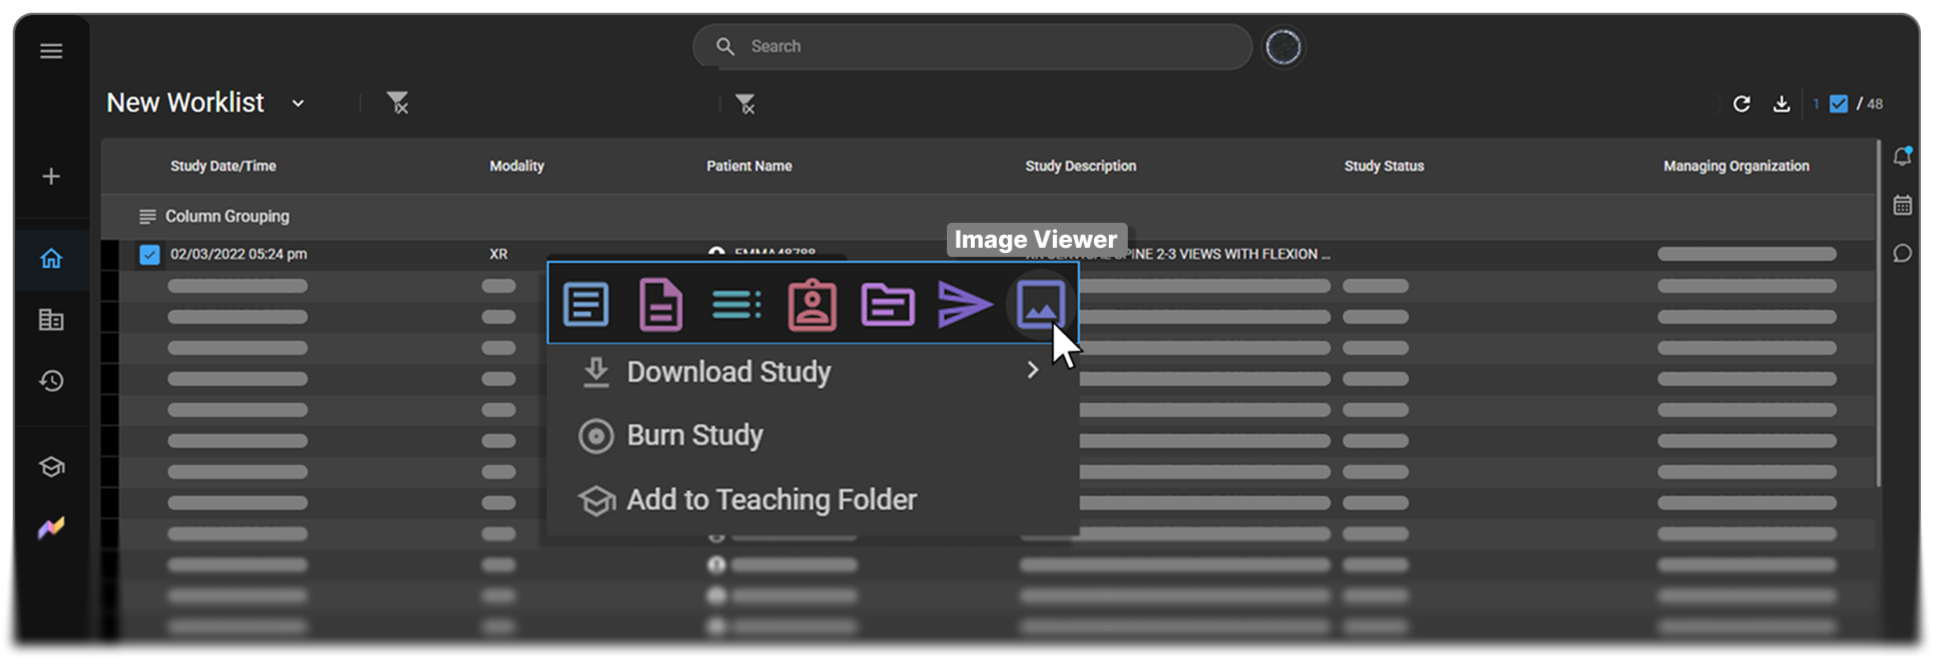
Task: Toggle the selected count checkbox near 48
Action: 1838,104
